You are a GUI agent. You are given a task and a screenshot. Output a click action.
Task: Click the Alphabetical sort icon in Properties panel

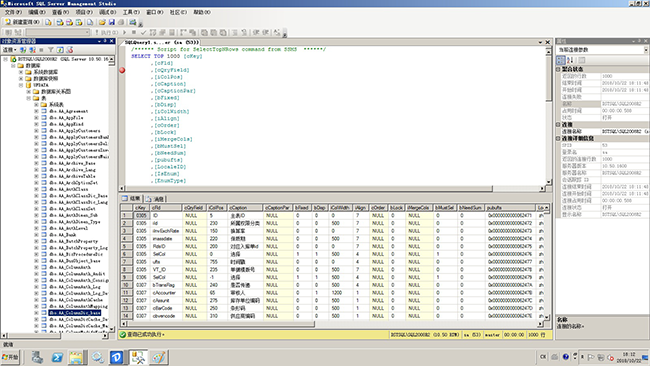[570, 60]
